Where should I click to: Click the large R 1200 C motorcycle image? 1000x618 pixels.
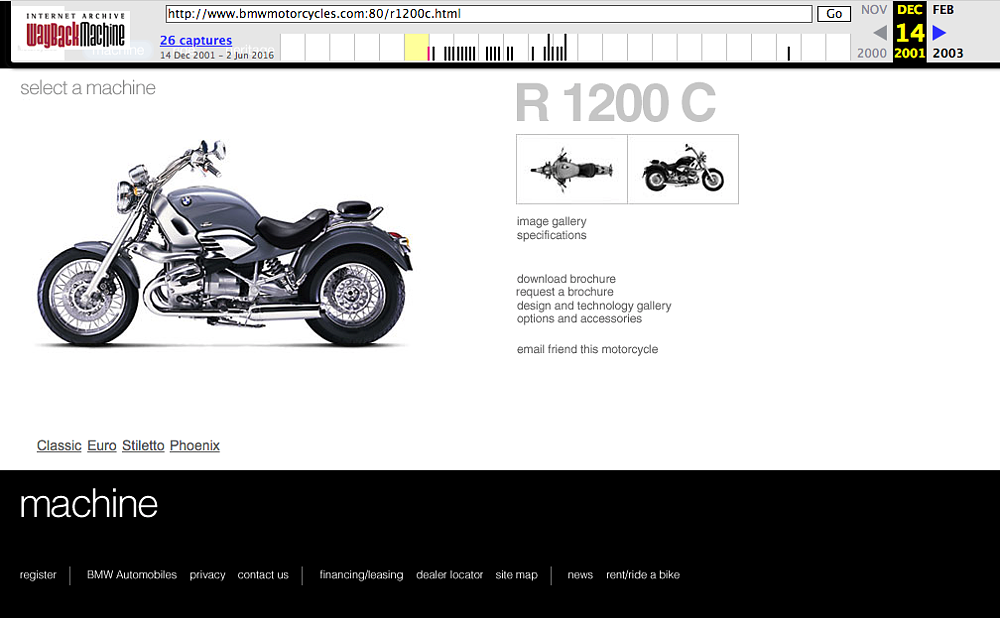(x=224, y=243)
